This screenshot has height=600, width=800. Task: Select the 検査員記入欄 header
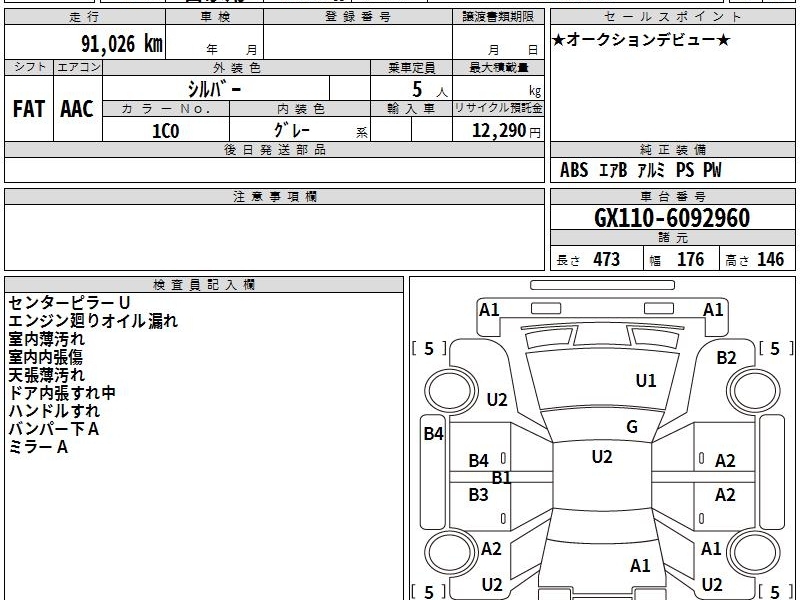point(204,285)
